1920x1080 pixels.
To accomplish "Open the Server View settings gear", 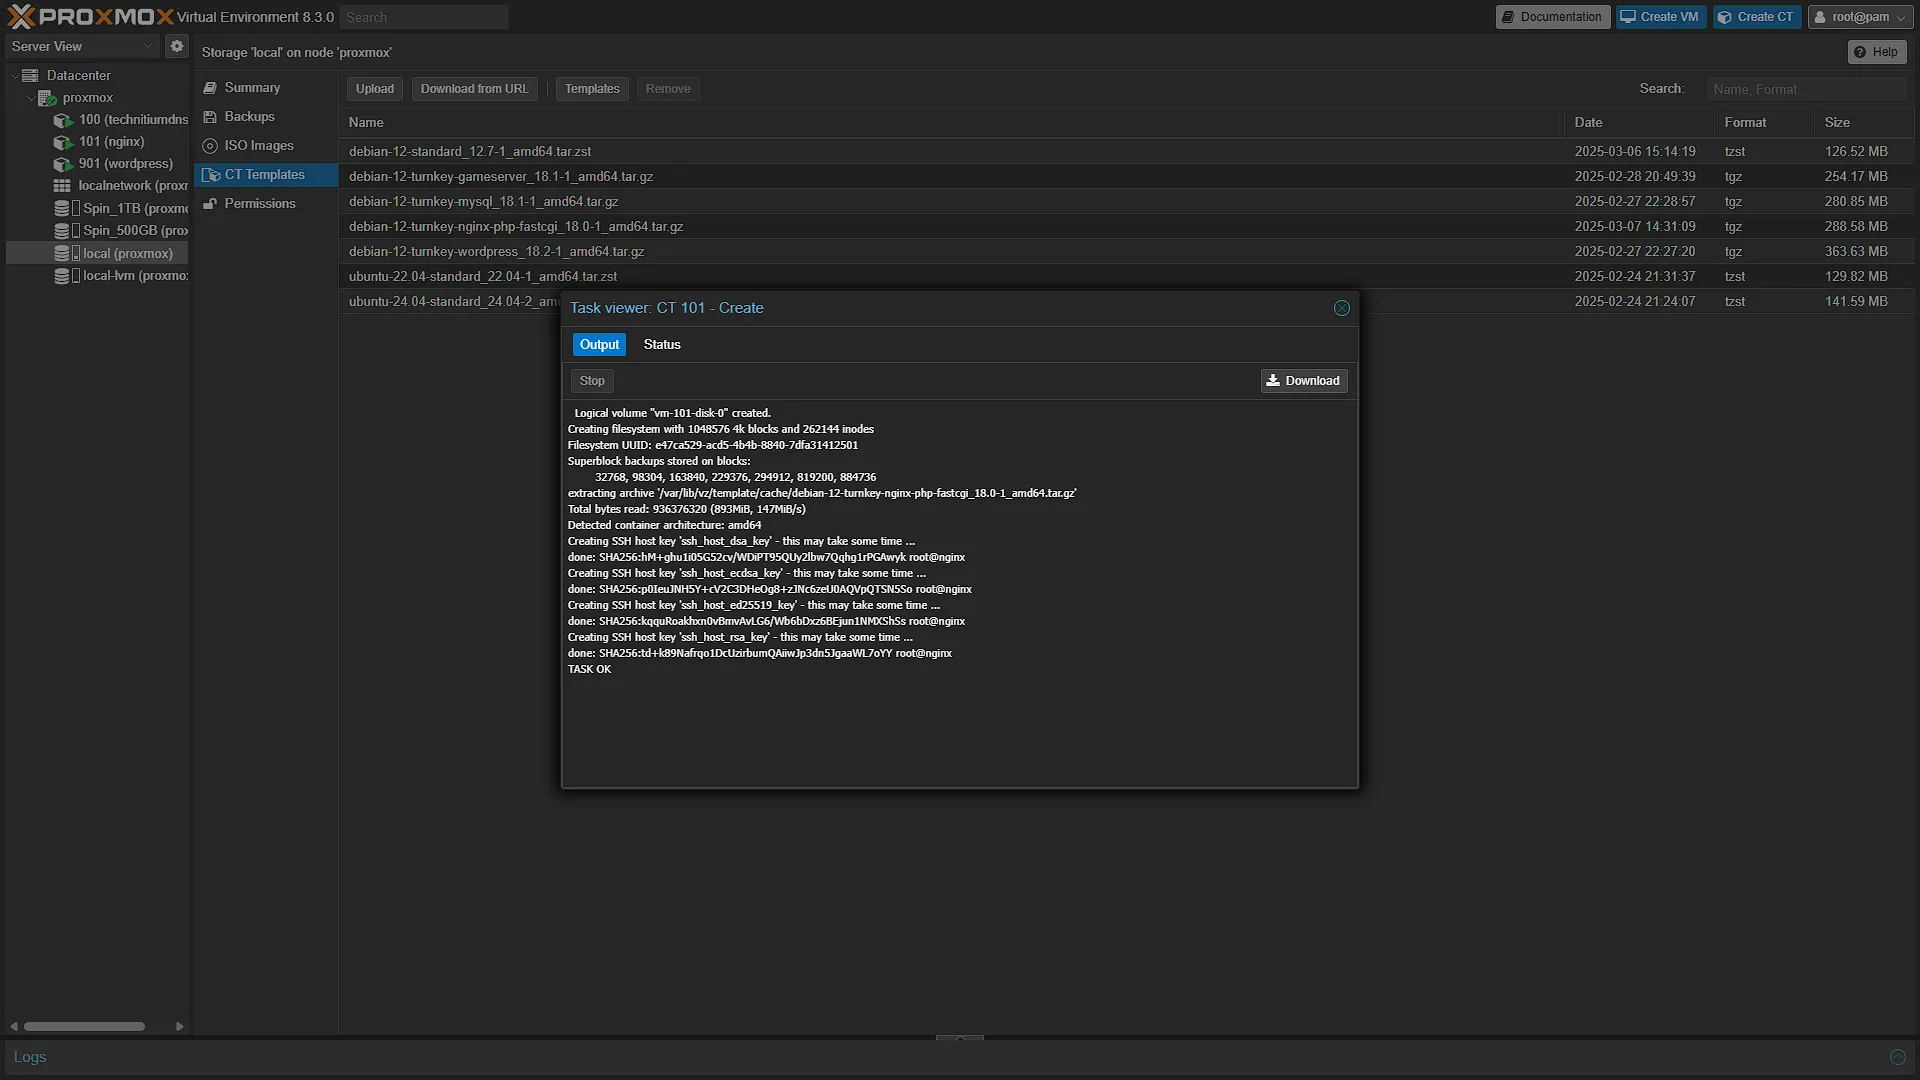I will coord(177,46).
